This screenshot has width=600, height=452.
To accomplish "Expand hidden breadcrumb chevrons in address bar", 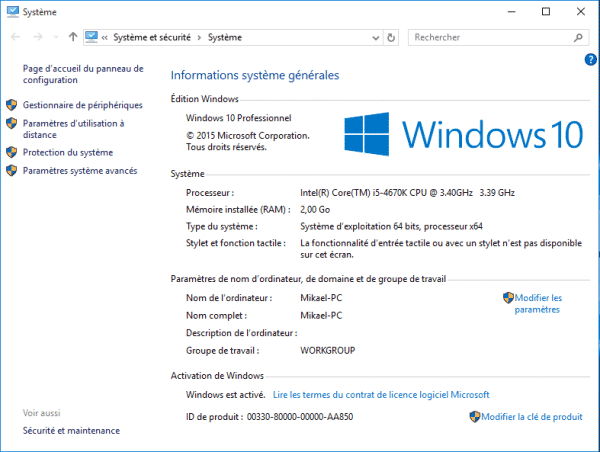I will [x=104, y=38].
